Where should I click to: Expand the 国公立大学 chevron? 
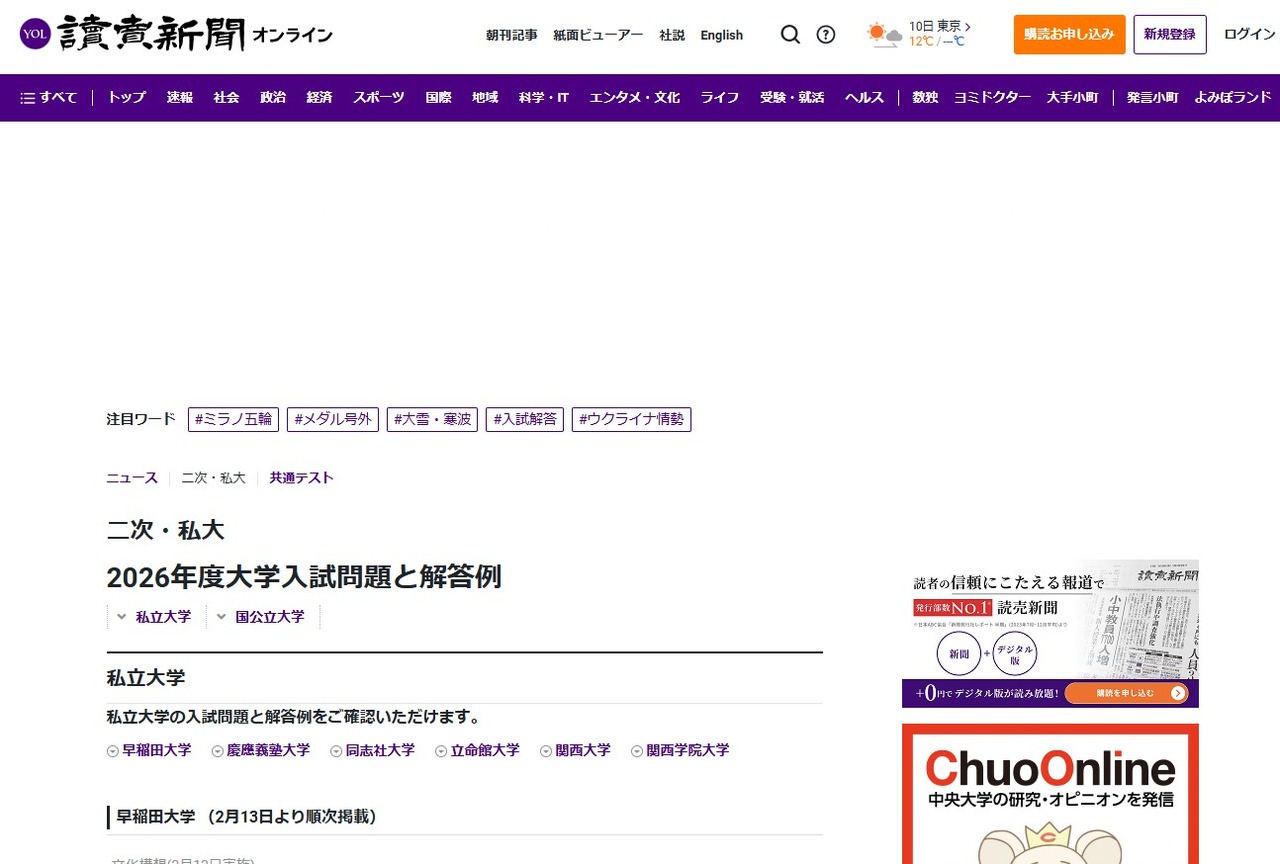pyautogui.click(x=220, y=617)
